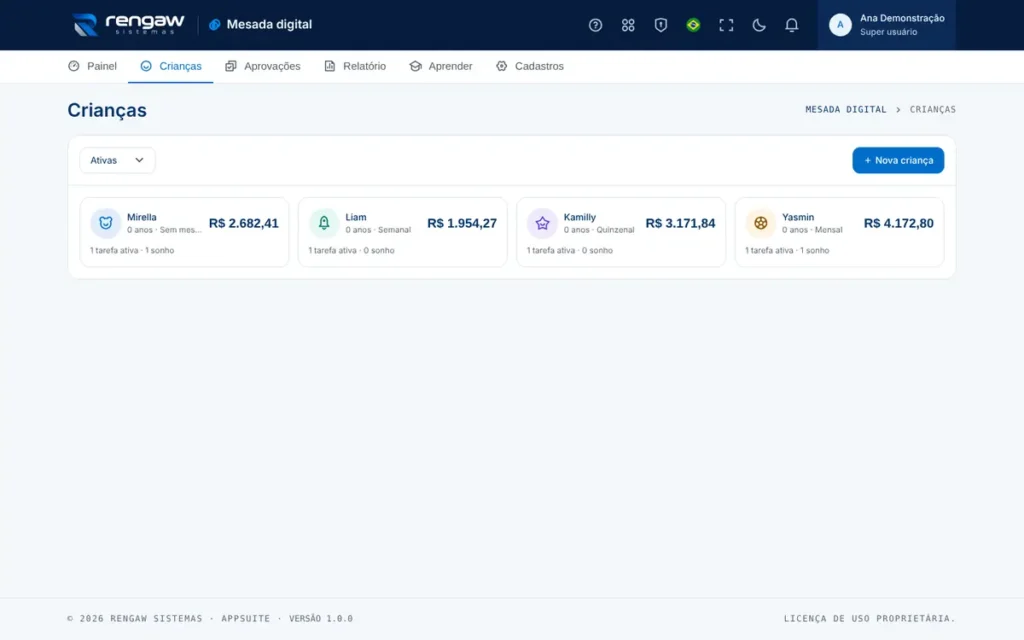Click Liam's '1 tarefa ativa · 0 sonho' text

coord(351,250)
